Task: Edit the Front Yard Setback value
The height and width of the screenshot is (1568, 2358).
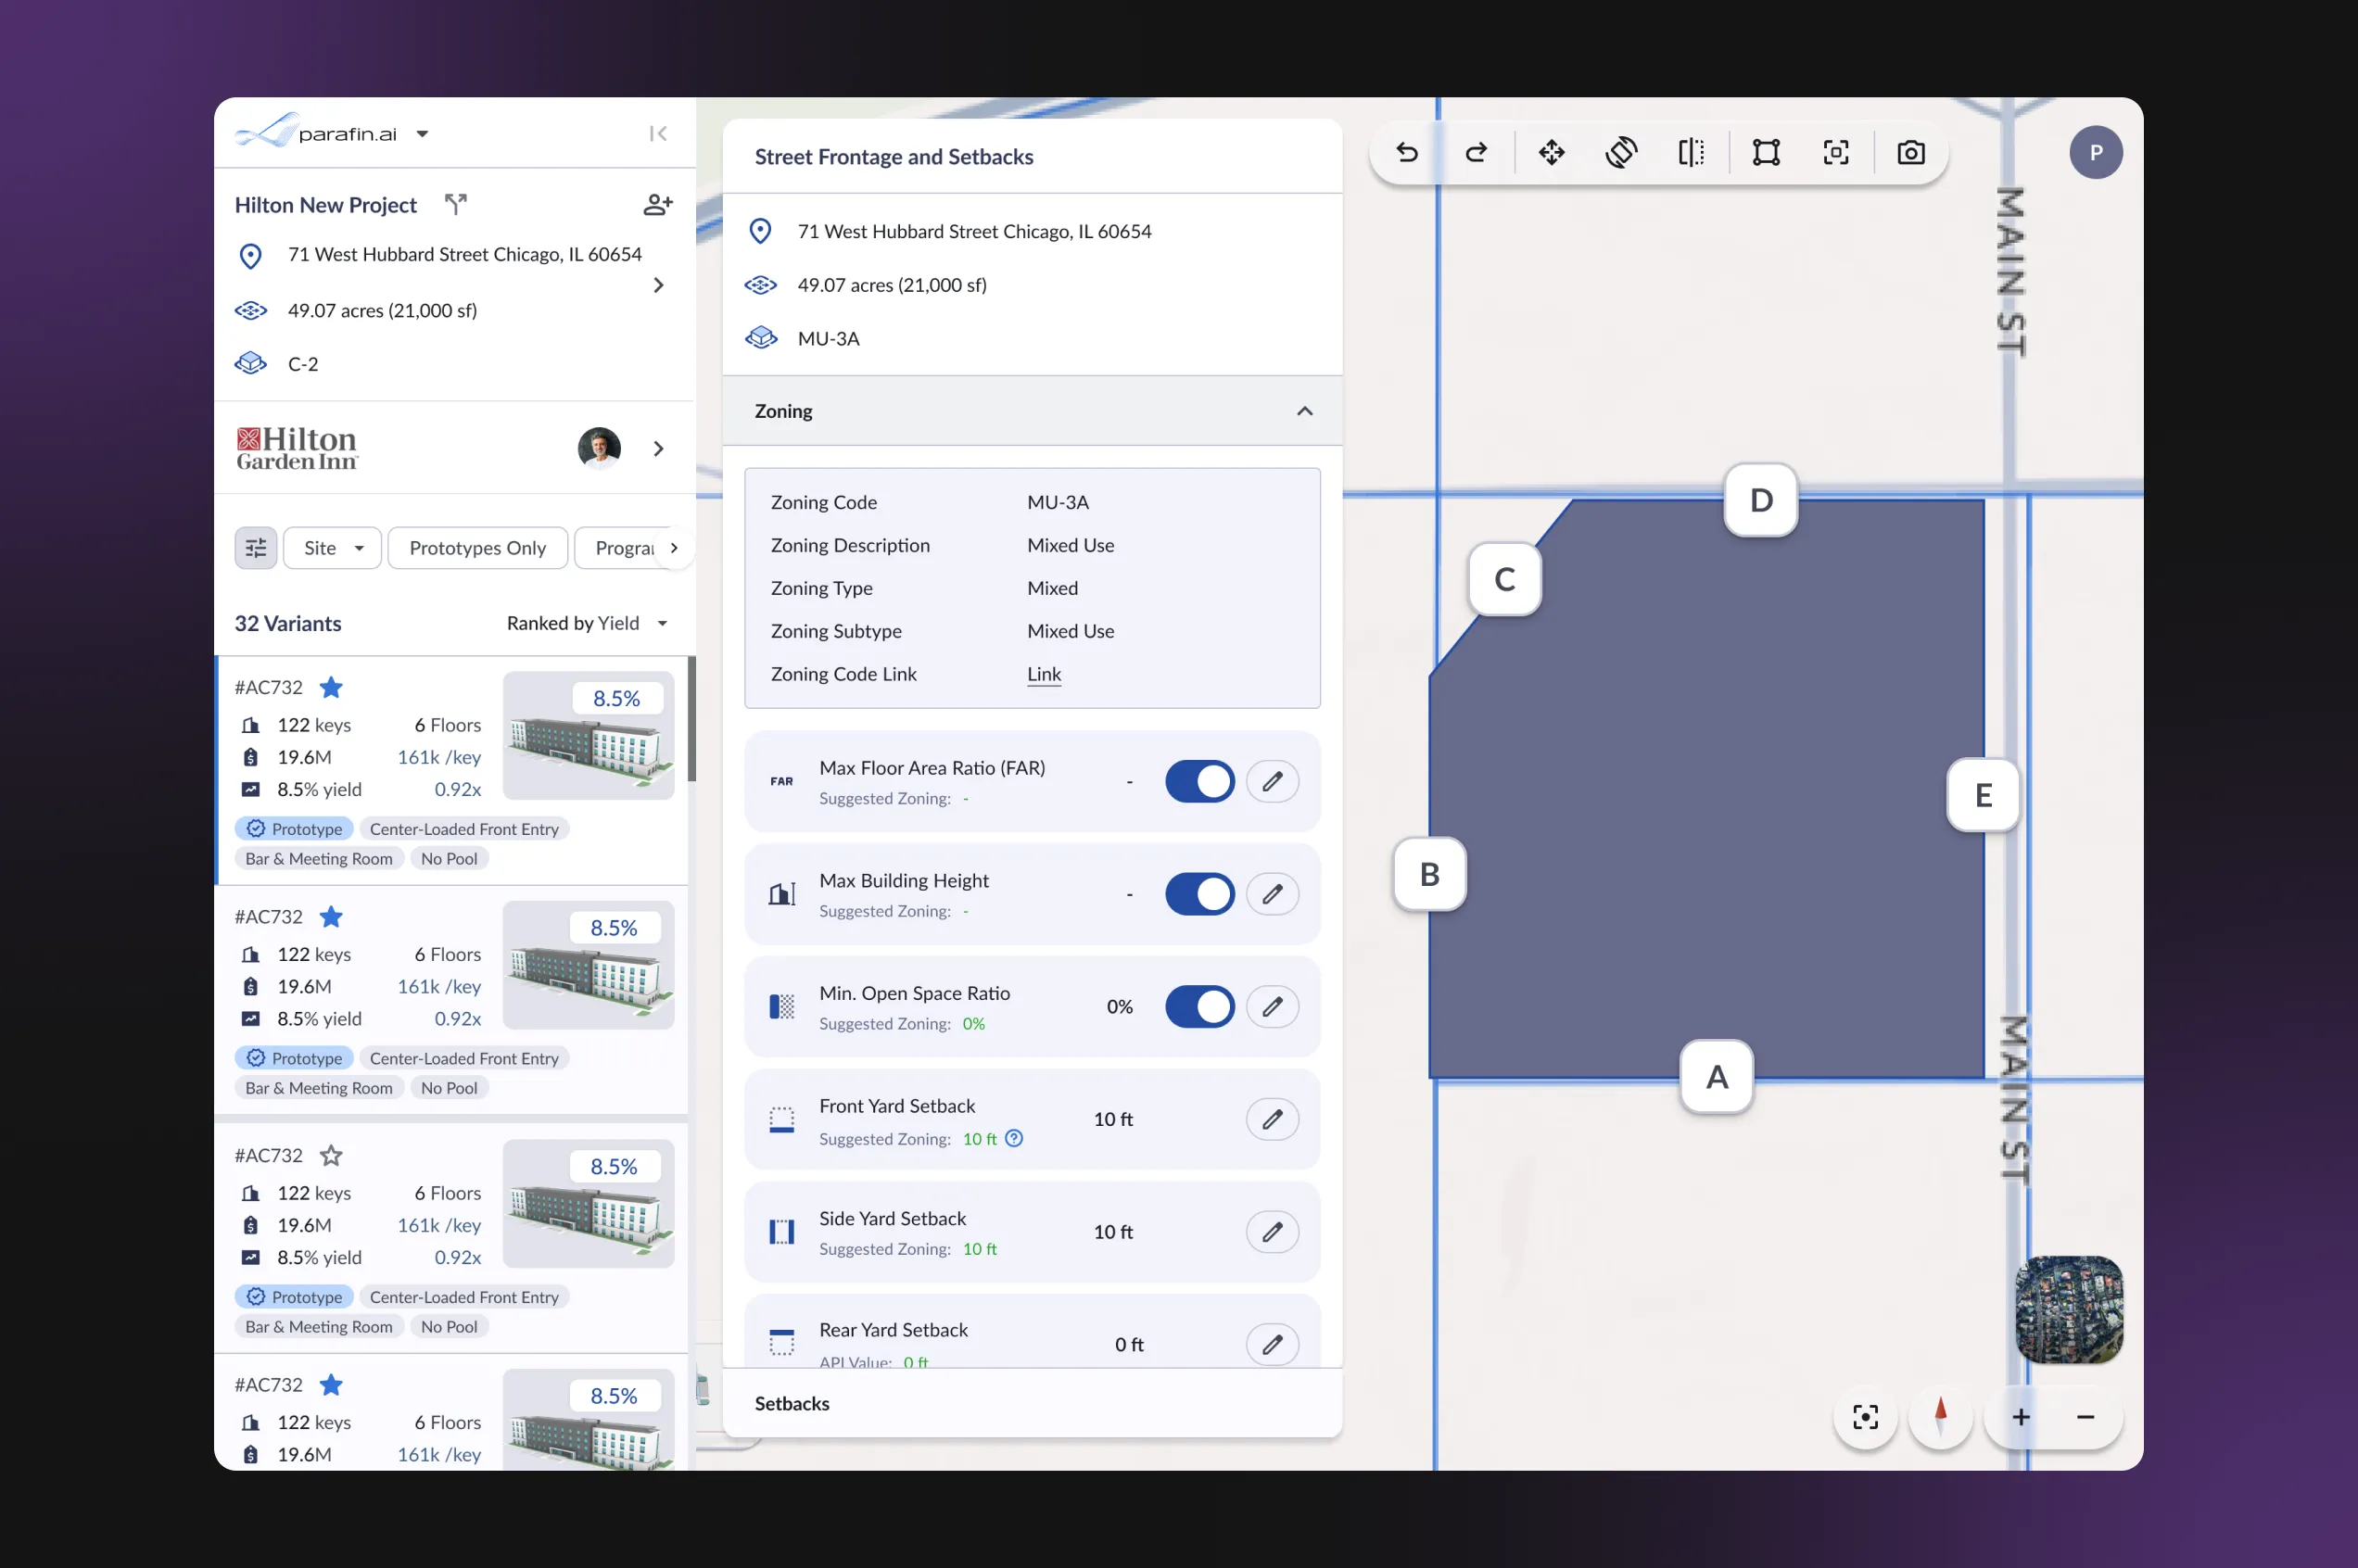Action: [x=1271, y=1119]
